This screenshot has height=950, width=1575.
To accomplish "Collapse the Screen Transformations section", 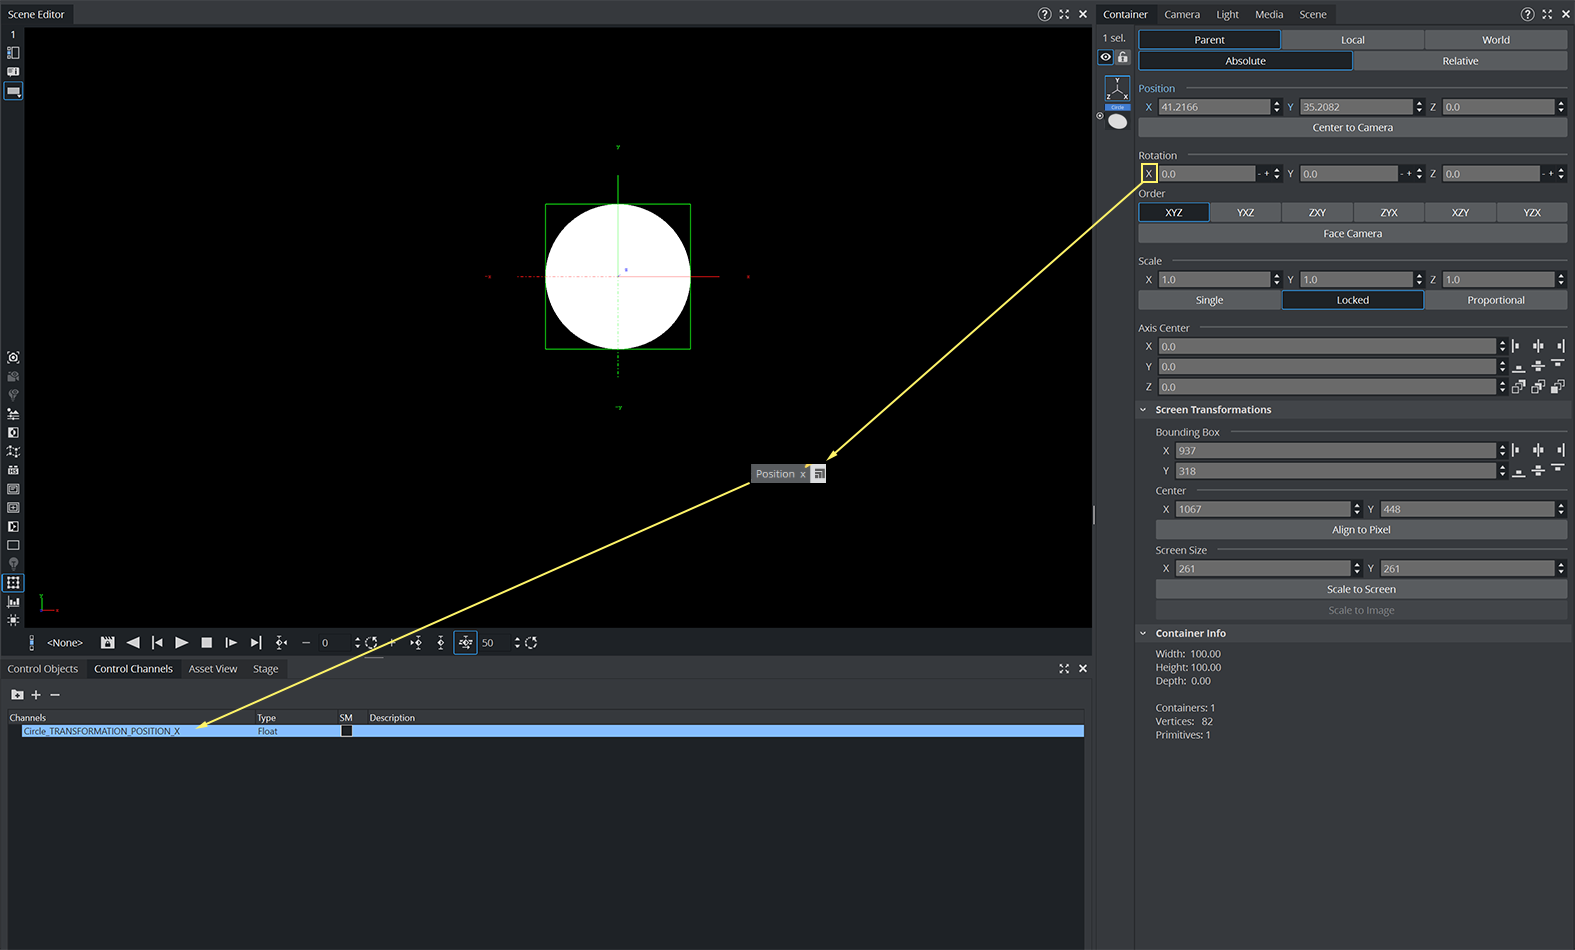I will click(1143, 410).
